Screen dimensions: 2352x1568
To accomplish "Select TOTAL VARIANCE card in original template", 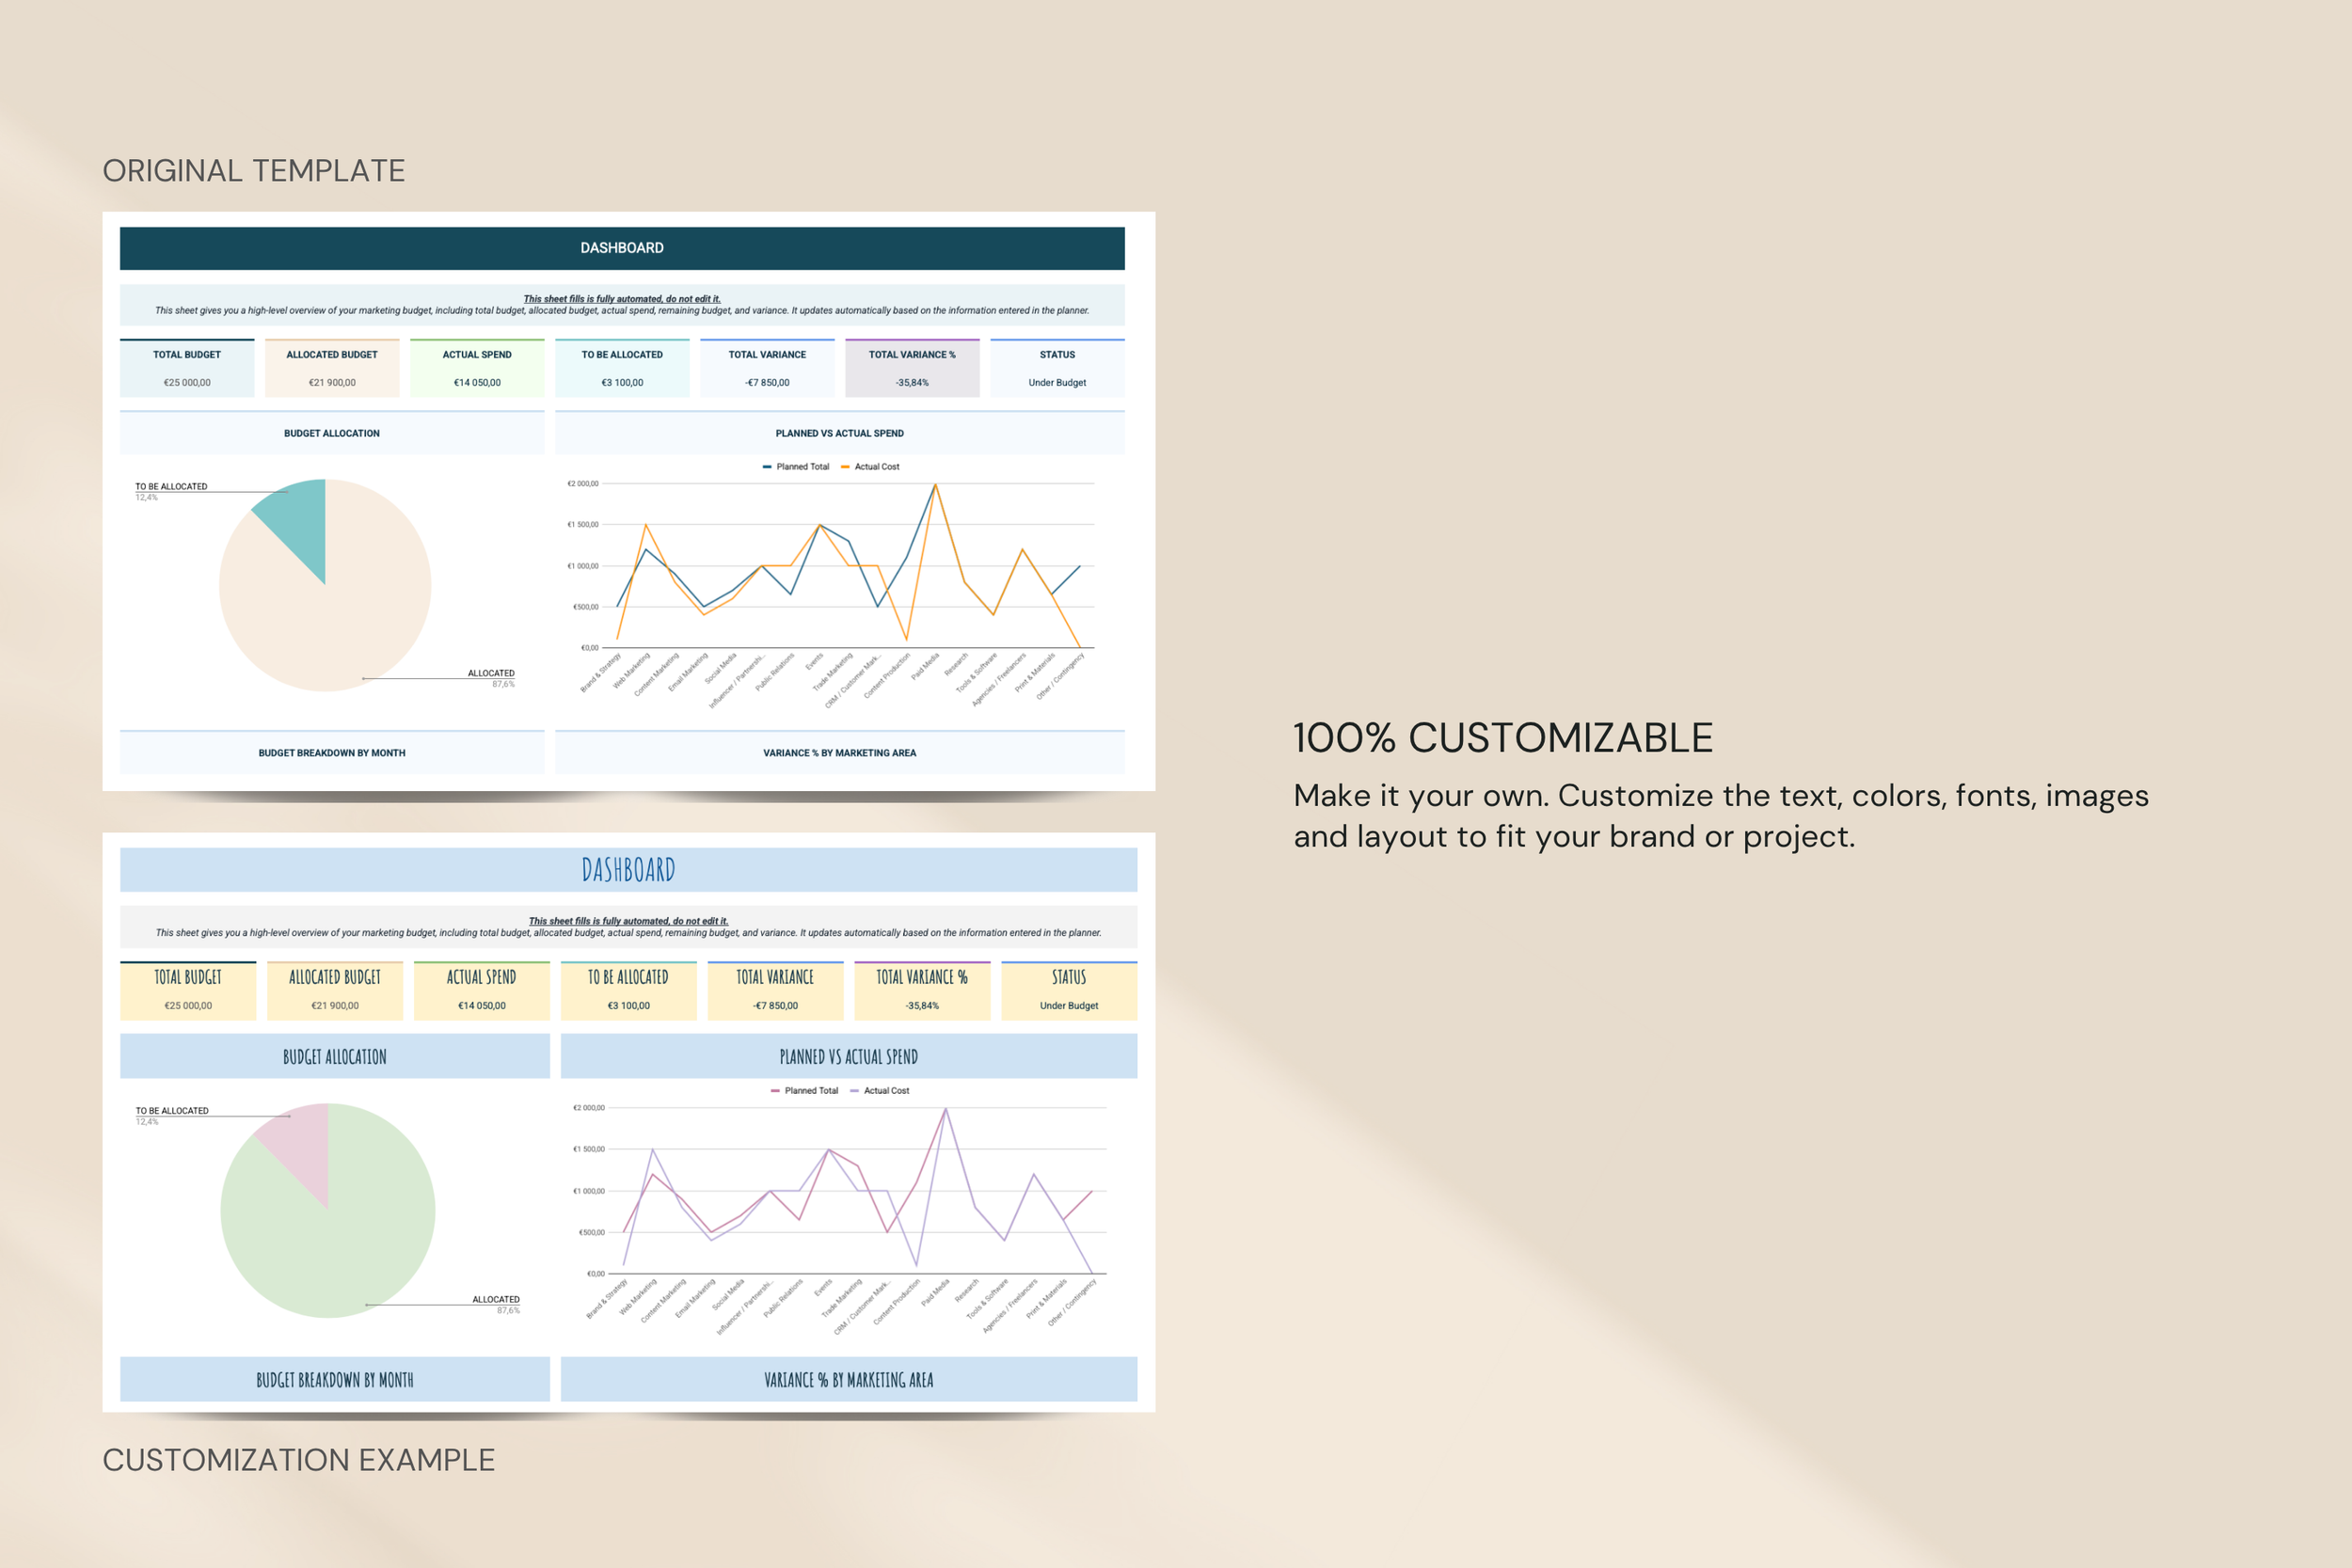I will pos(767,368).
